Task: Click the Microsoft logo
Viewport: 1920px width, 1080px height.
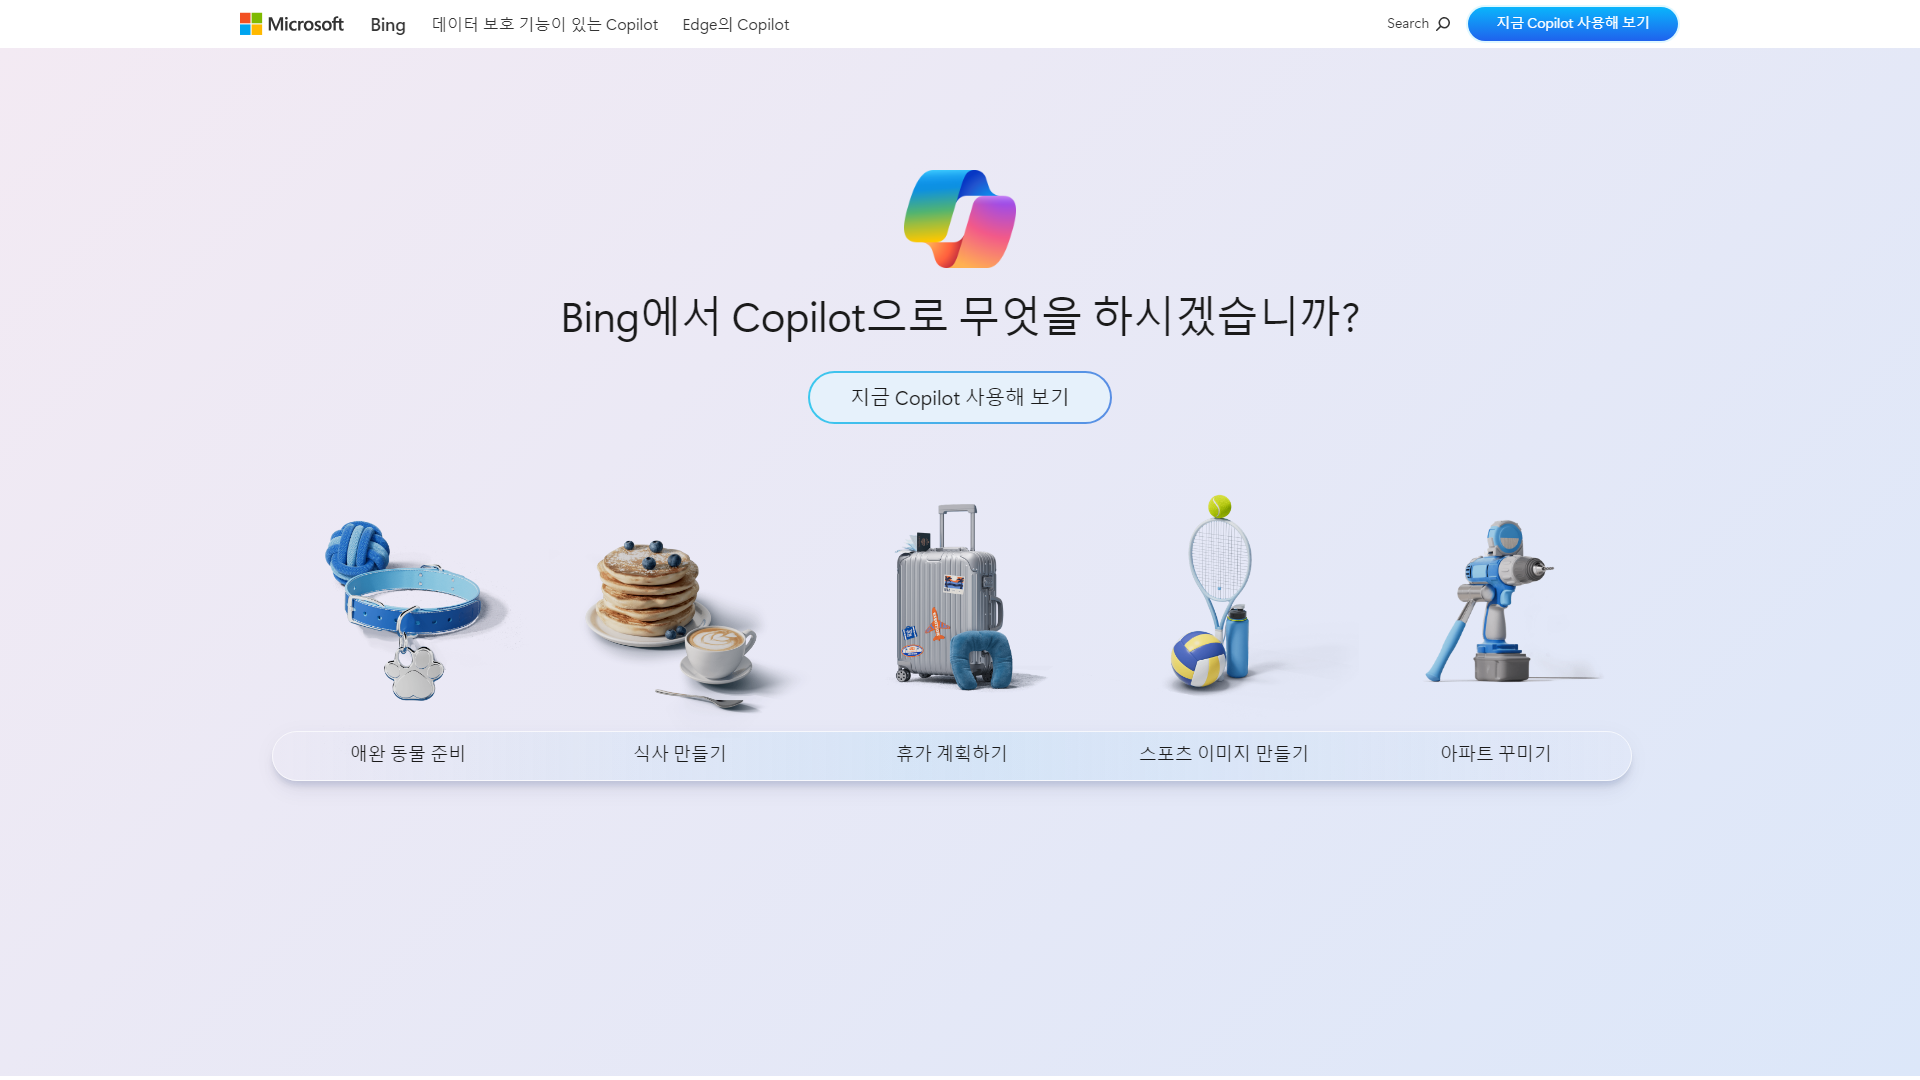Action: point(291,24)
